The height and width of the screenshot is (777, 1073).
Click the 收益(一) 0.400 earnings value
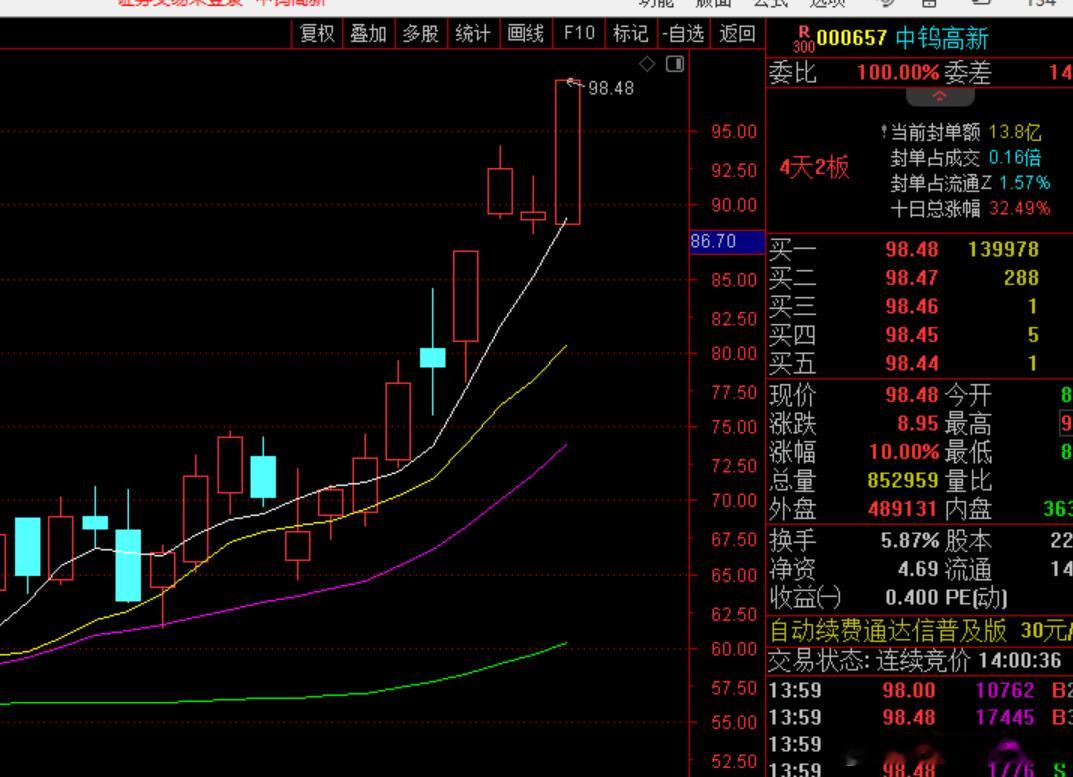(913, 598)
